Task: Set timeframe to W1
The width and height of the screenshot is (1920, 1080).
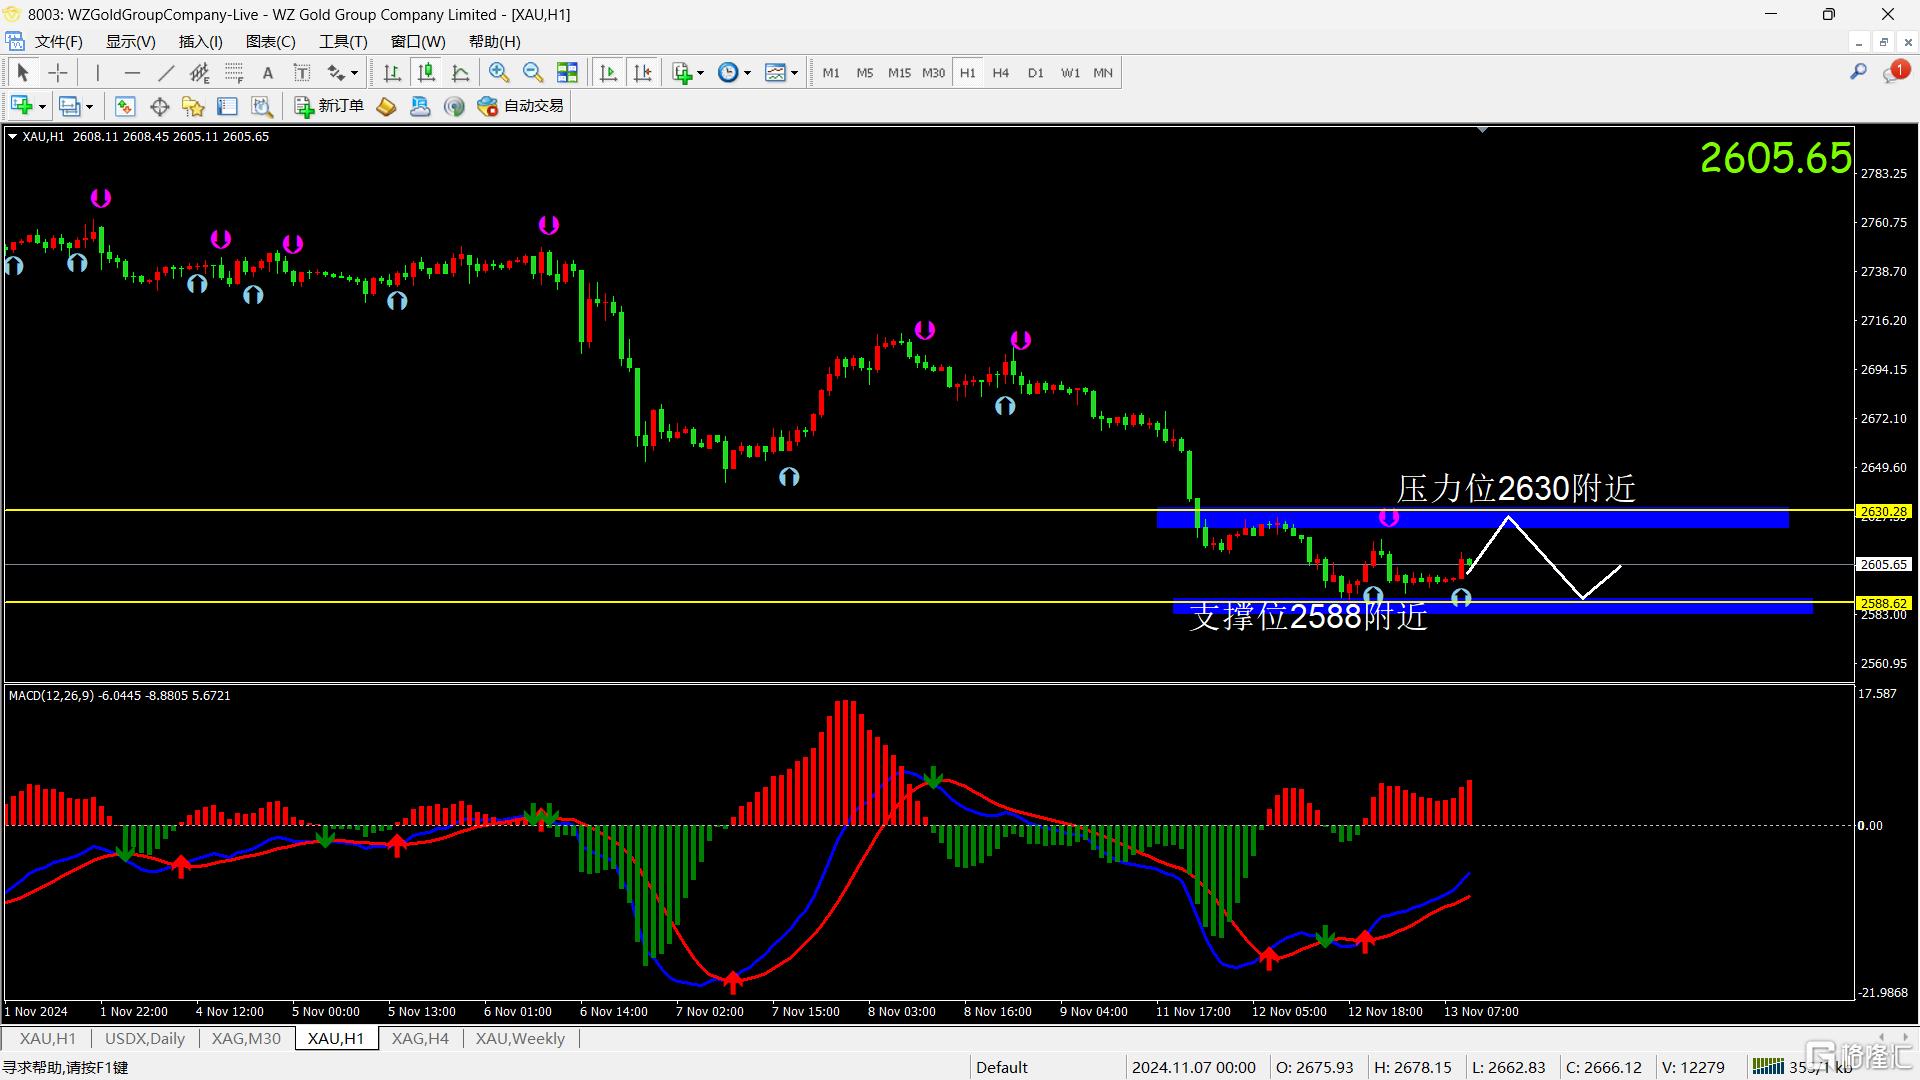Action: tap(1070, 73)
